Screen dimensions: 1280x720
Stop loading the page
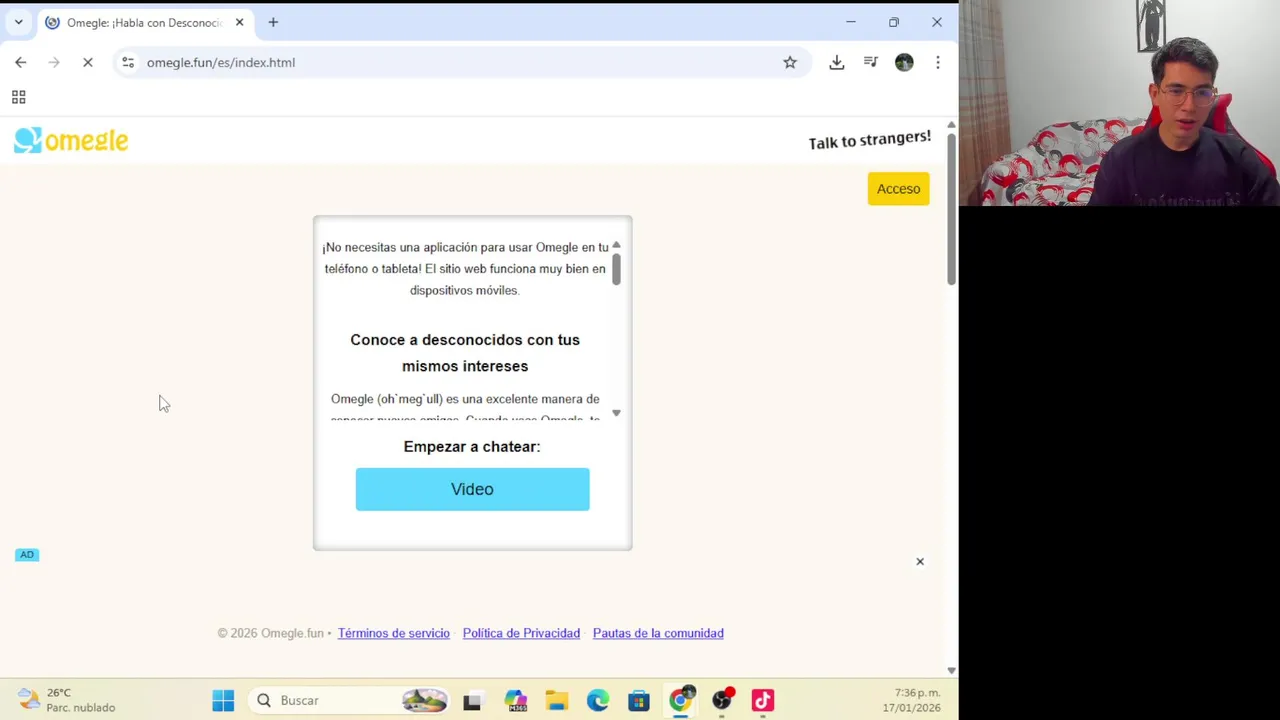88,62
